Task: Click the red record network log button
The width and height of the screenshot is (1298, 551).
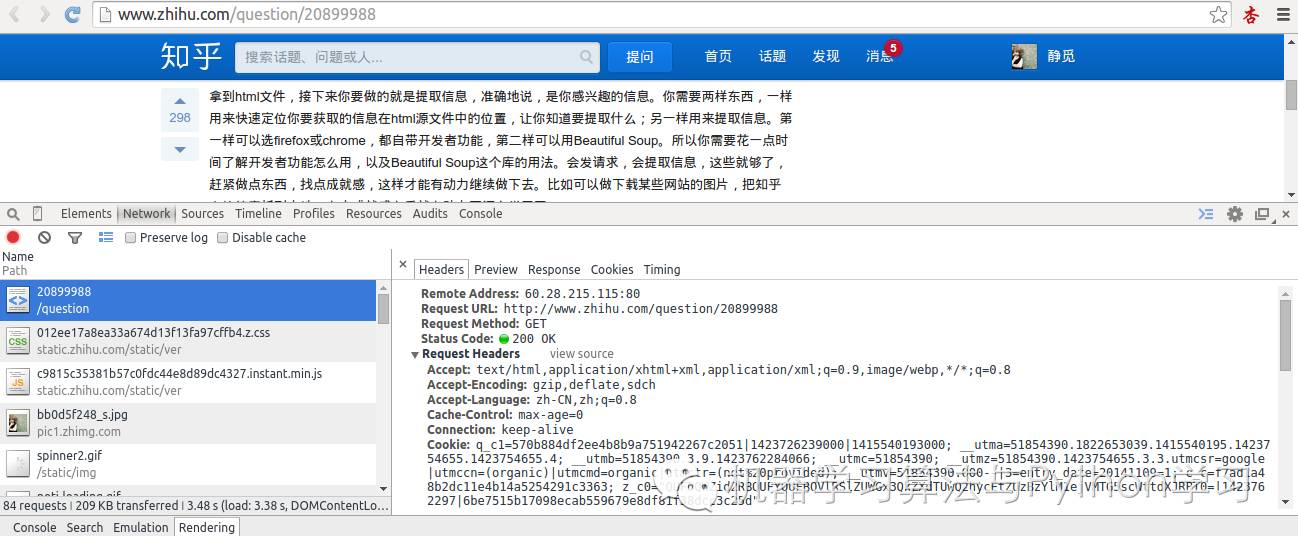Action: click(13, 237)
